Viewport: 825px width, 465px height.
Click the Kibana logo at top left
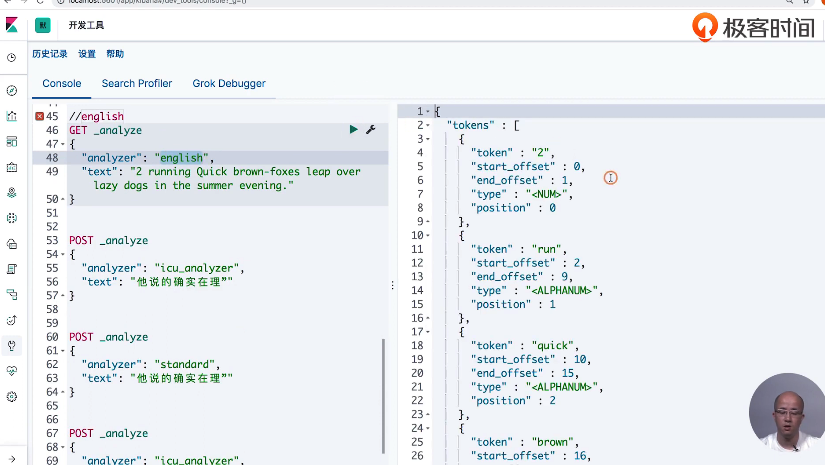12,24
